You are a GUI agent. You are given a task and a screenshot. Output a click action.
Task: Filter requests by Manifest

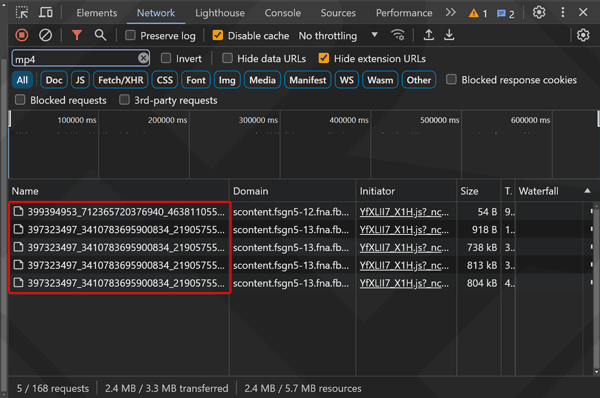(308, 80)
